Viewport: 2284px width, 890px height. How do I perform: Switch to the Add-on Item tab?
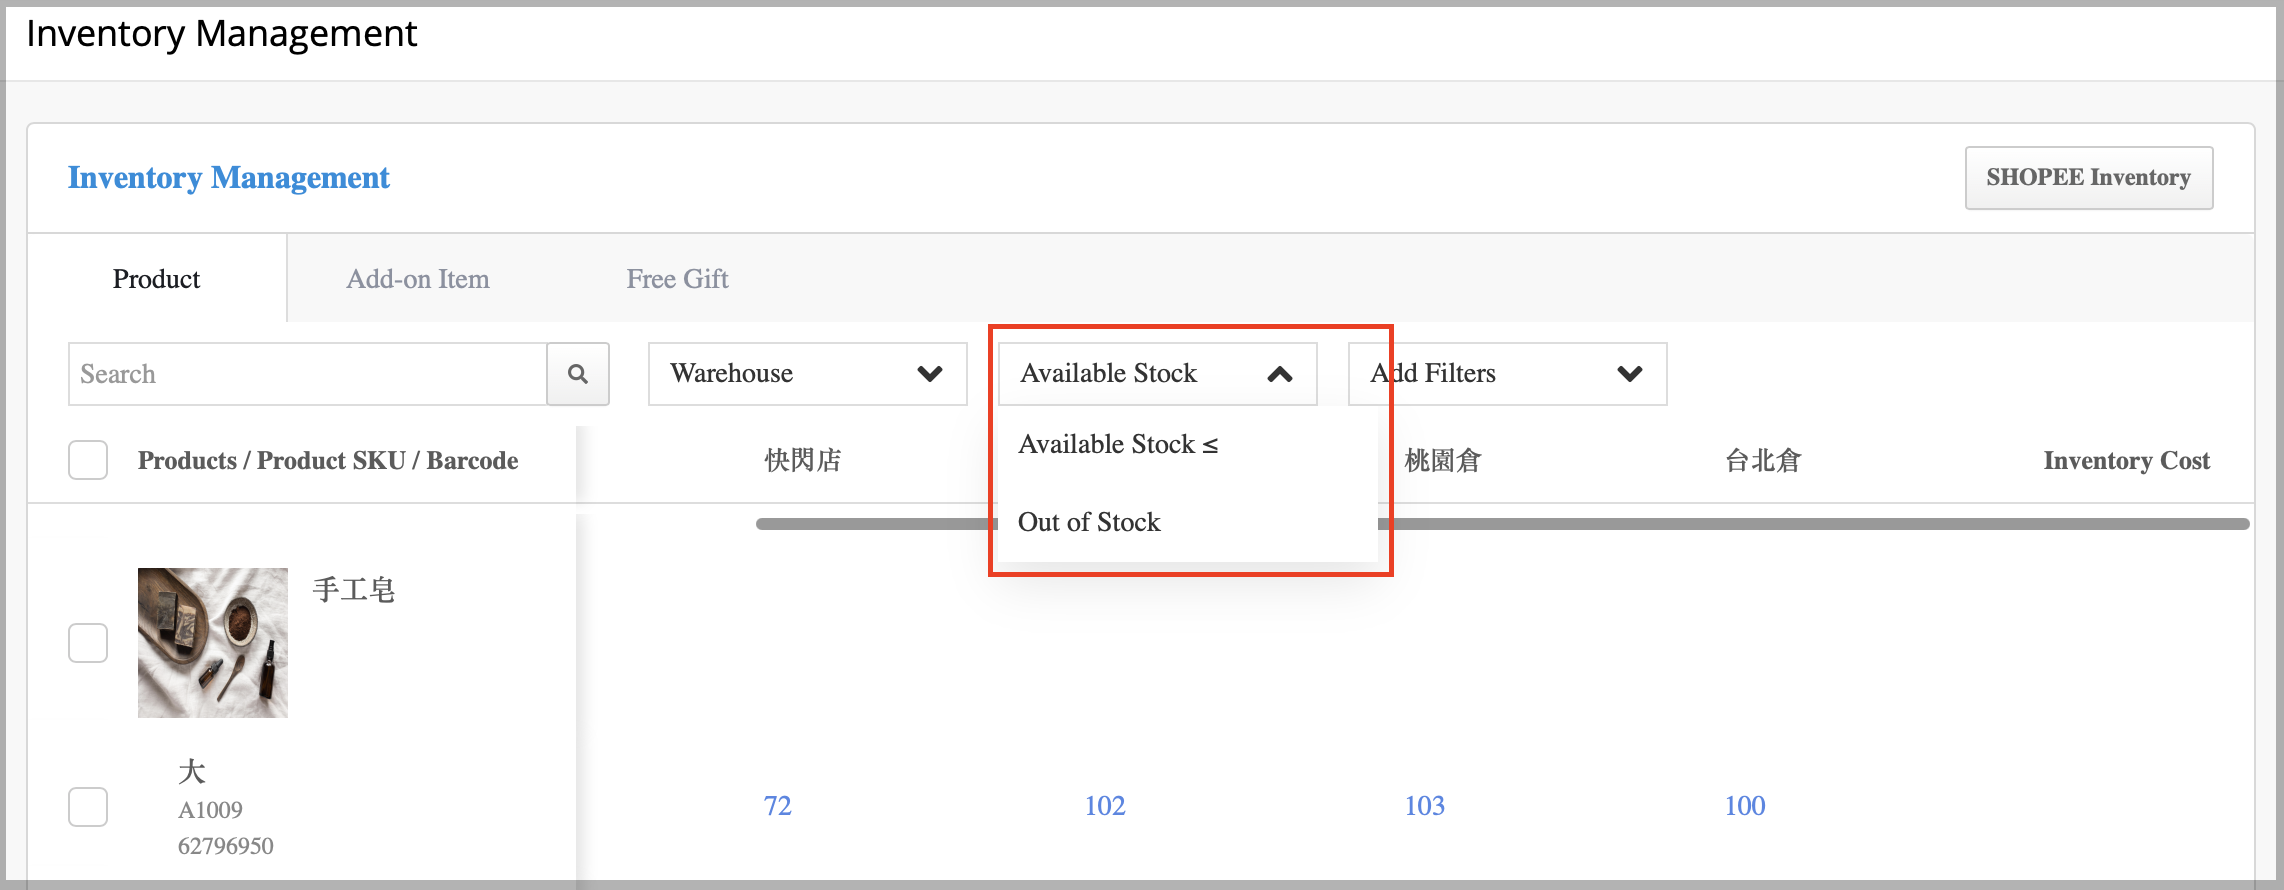(418, 279)
